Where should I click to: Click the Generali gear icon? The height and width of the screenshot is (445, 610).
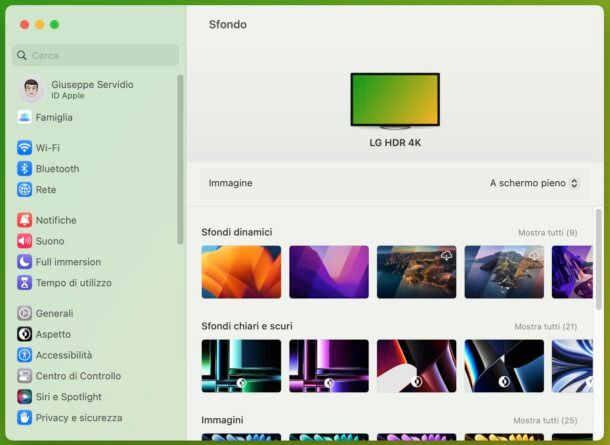pos(25,313)
